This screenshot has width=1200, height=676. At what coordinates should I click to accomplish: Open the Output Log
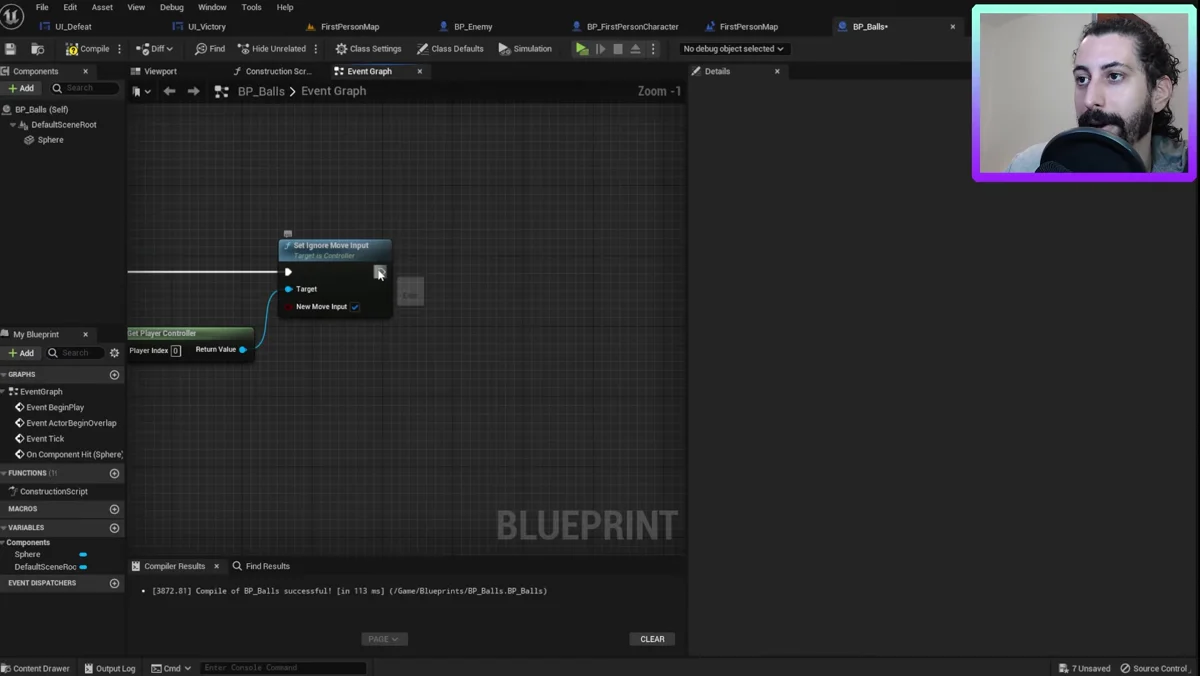pyautogui.click(x=109, y=668)
